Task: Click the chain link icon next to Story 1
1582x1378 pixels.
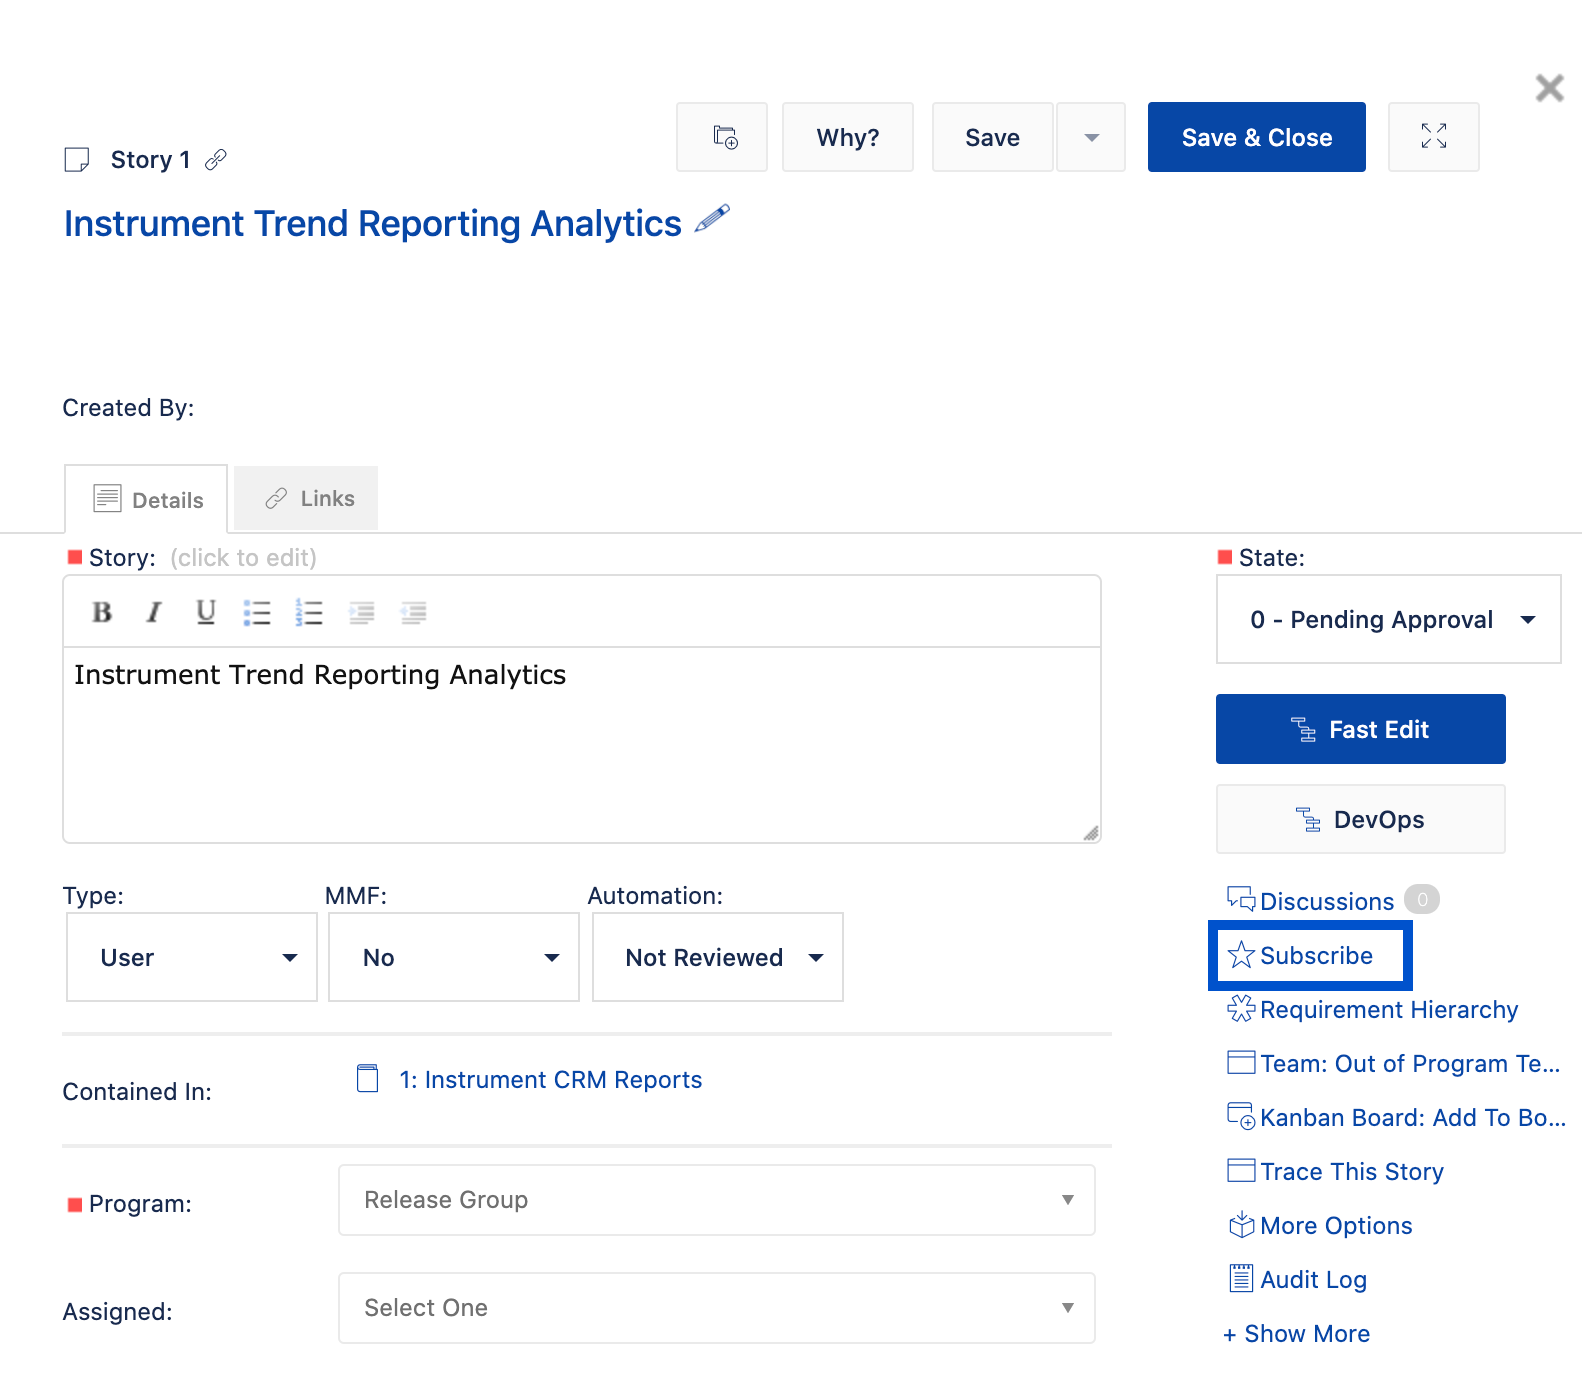Action: (216, 160)
